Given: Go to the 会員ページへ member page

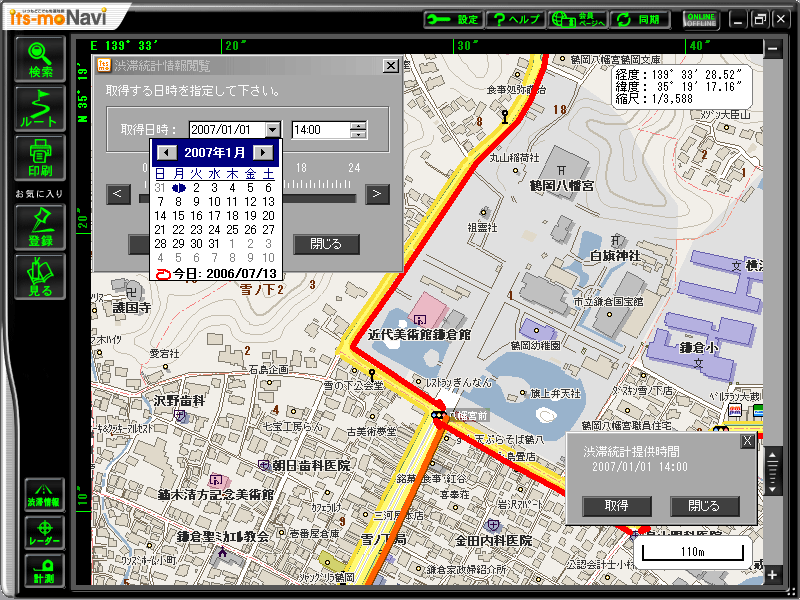Looking at the screenshot, I should 578,19.
